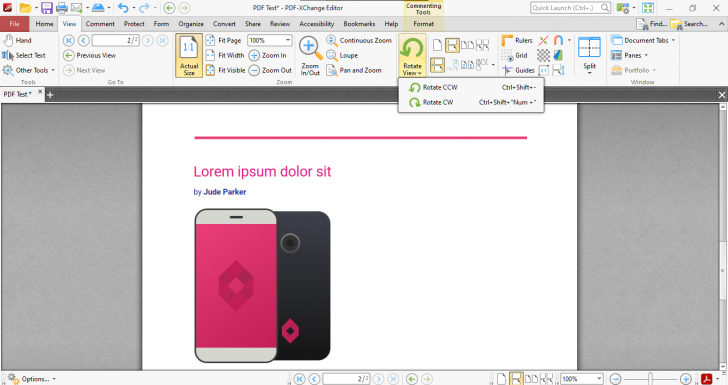
Task: Toggle Rulers display
Action: pyautogui.click(x=517, y=40)
